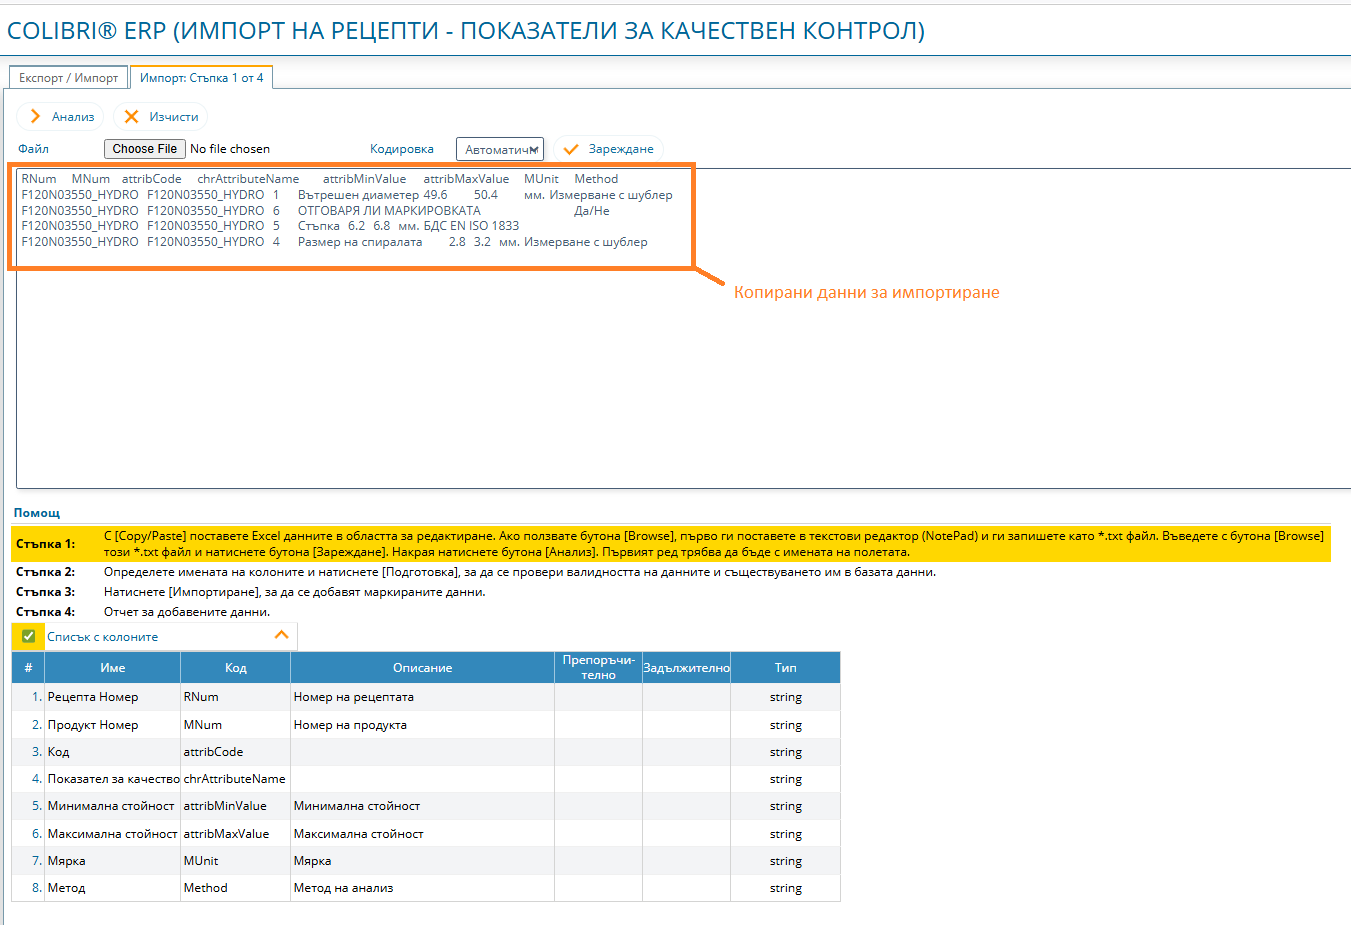
Task: Click the Изчисти button label
Action: [174, 117]
